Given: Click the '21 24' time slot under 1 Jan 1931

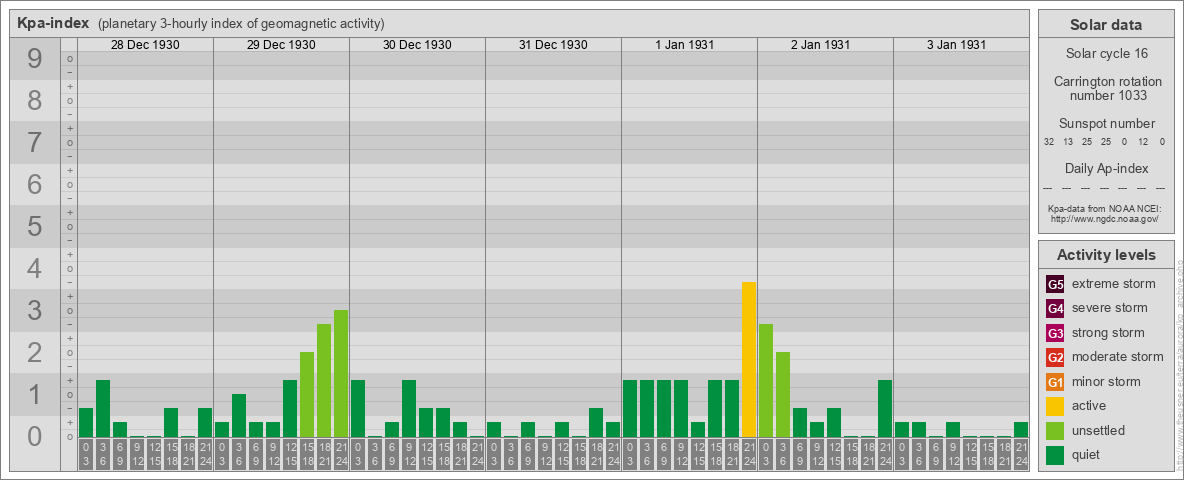Looking at the screenshot, I should point(748,456).
